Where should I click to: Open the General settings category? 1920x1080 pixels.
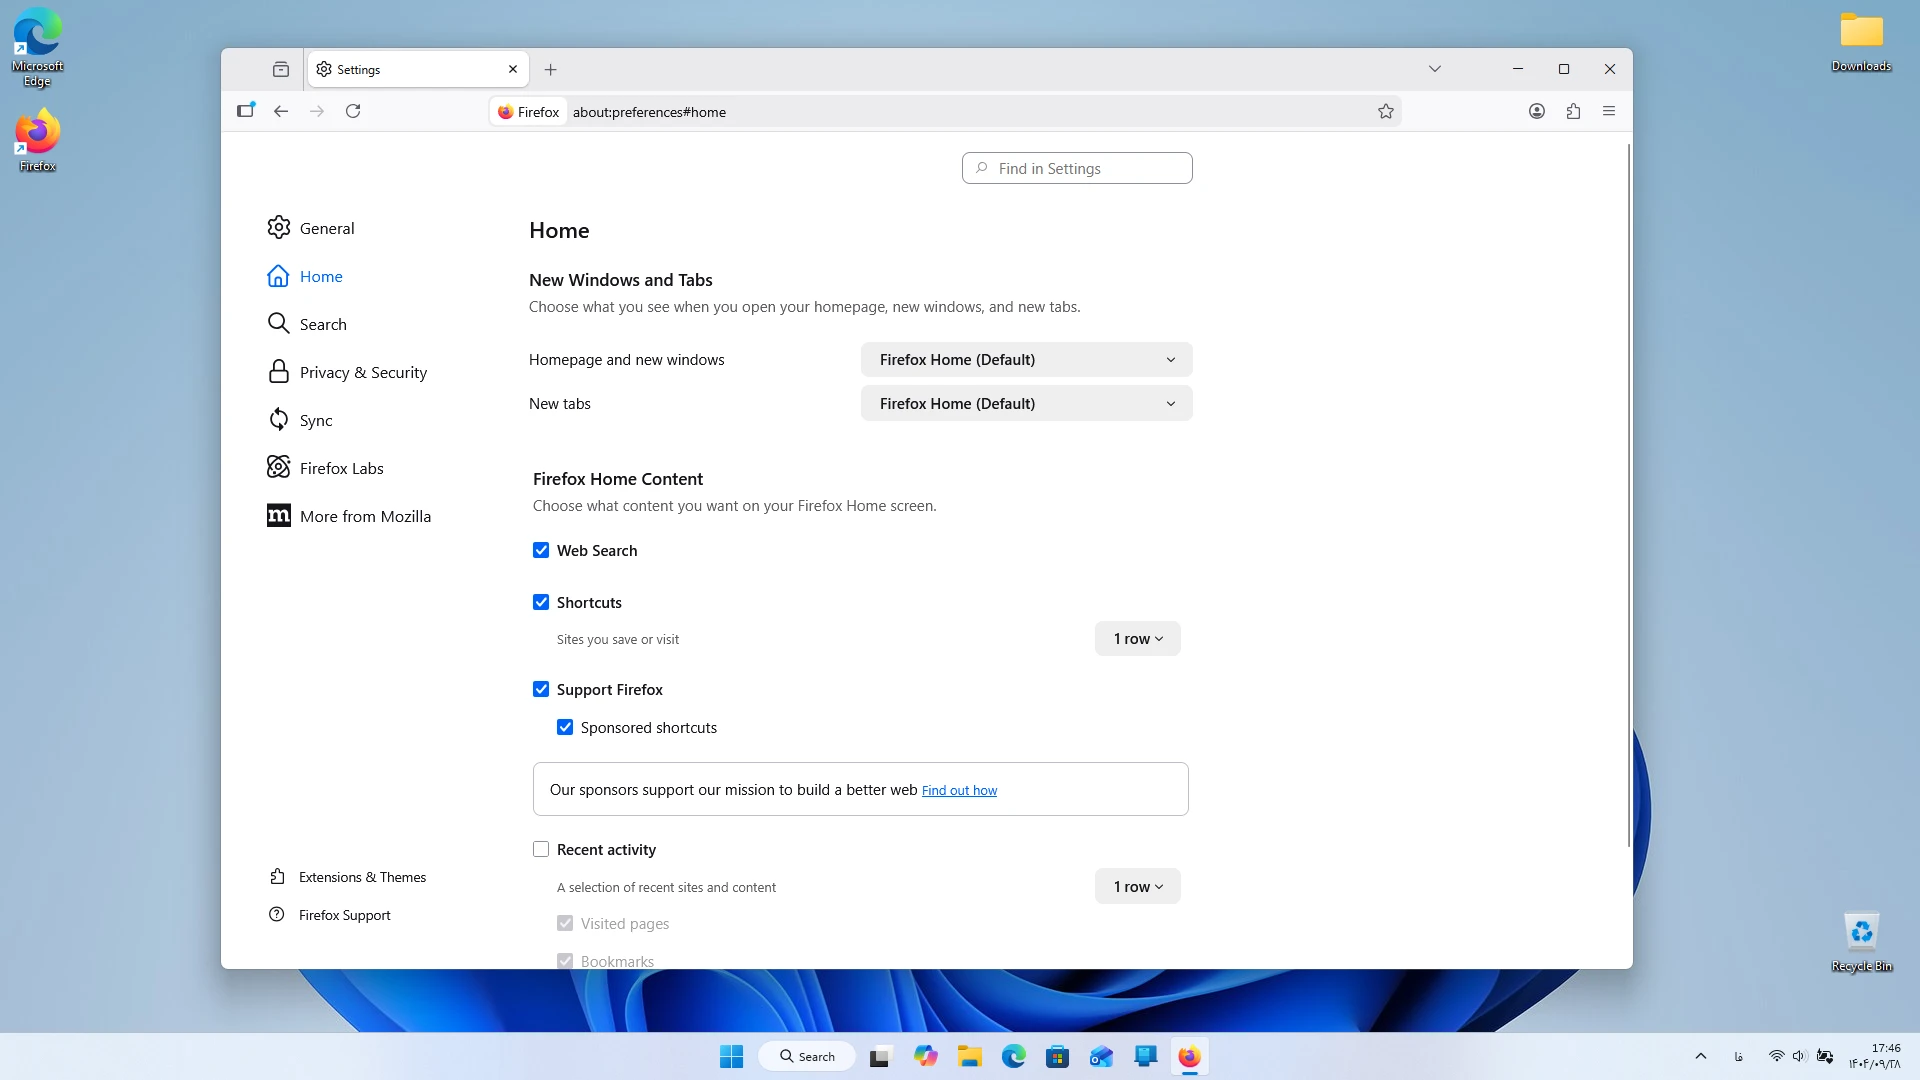tap(311, 228)
